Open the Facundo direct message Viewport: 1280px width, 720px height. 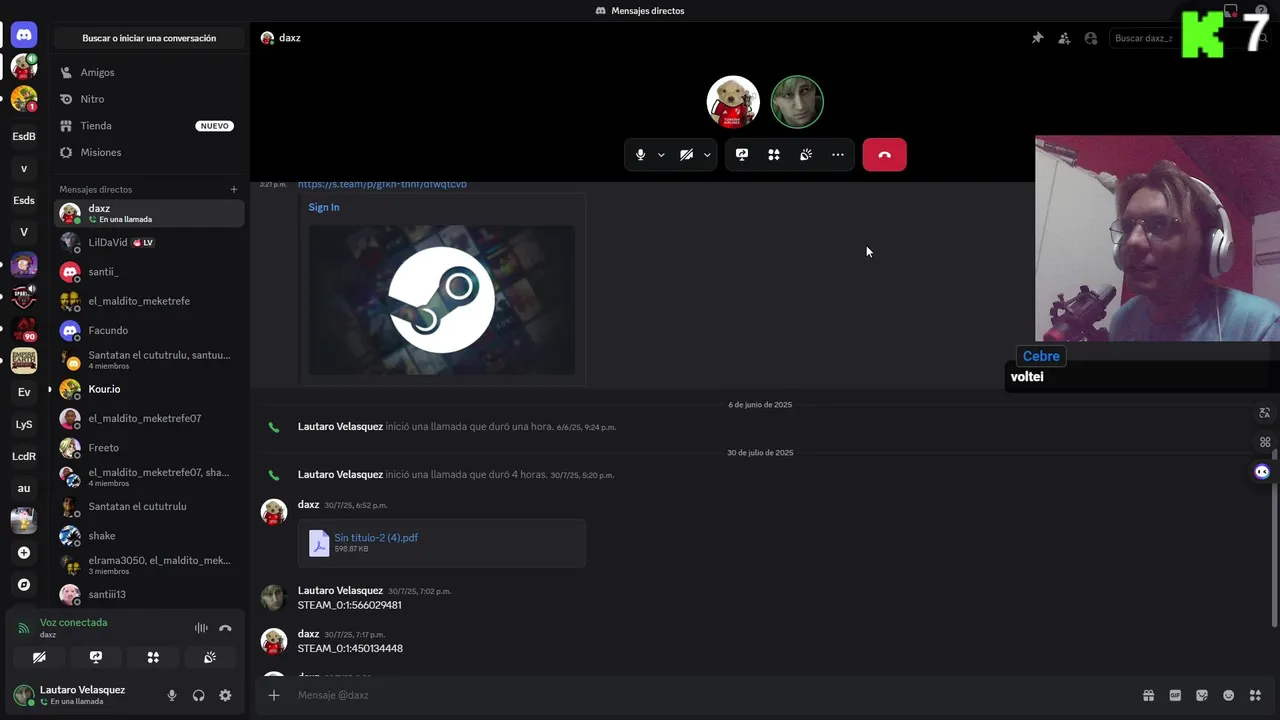click(x=149, y=330)
